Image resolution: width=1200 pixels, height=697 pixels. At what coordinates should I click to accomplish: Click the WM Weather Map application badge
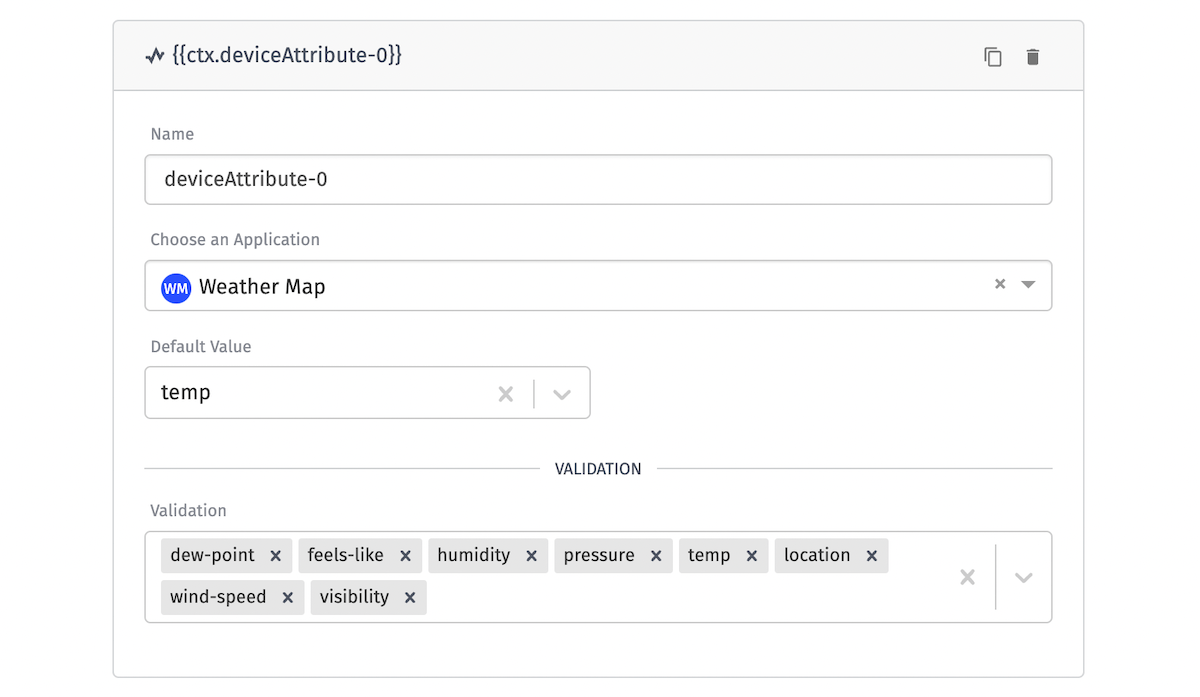(176, 287)
